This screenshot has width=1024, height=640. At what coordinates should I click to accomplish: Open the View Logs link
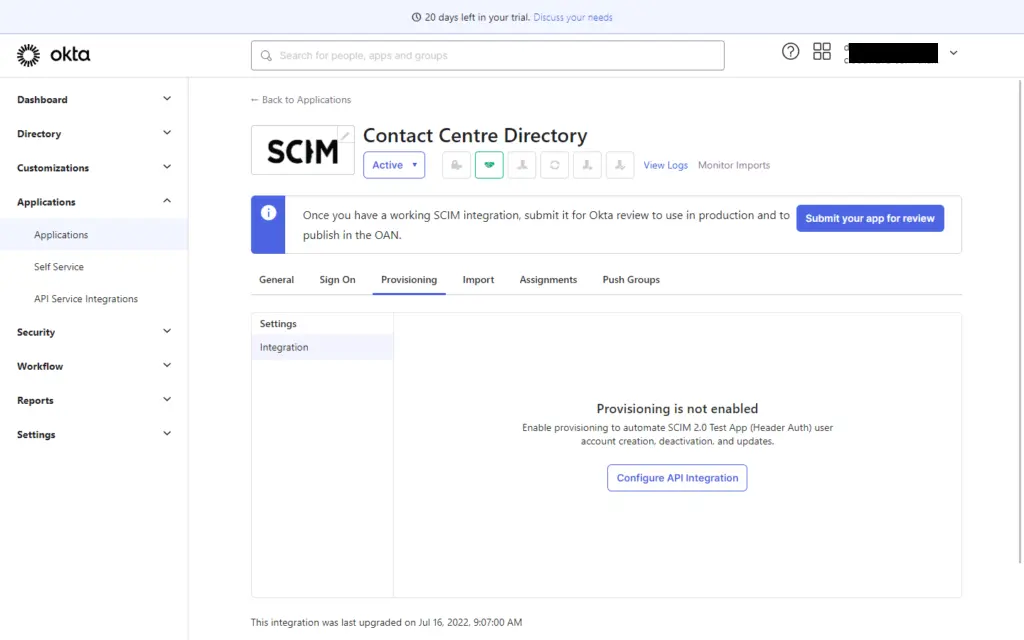click(x=665, y=164)
